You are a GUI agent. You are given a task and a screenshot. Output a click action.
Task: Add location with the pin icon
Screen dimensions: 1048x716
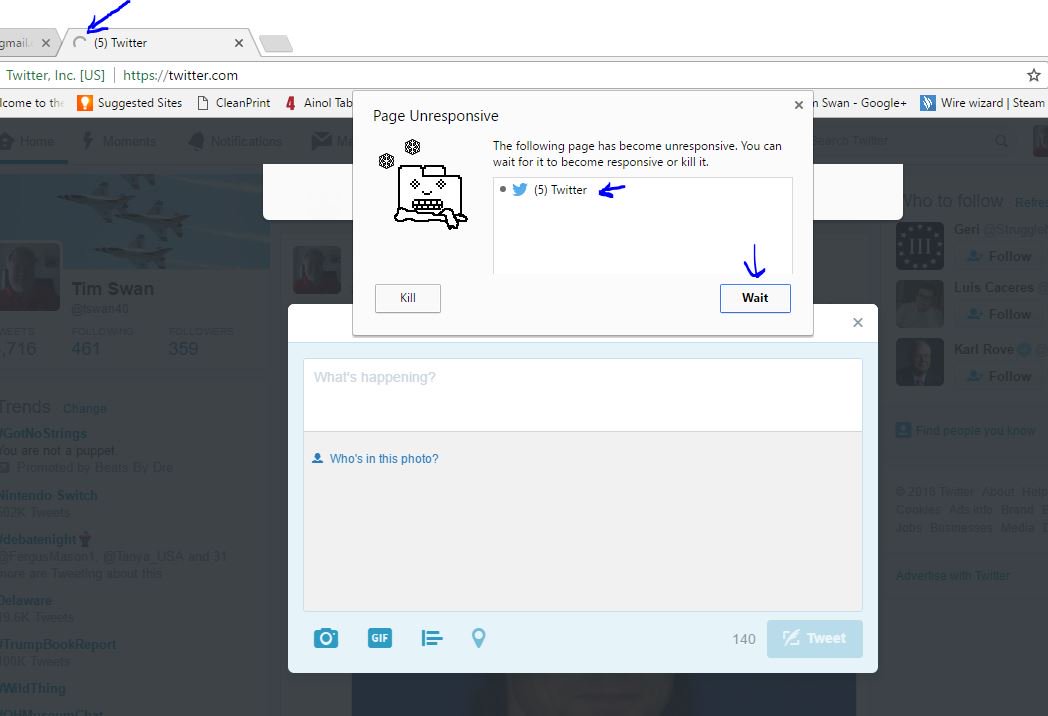pos(479,638)
